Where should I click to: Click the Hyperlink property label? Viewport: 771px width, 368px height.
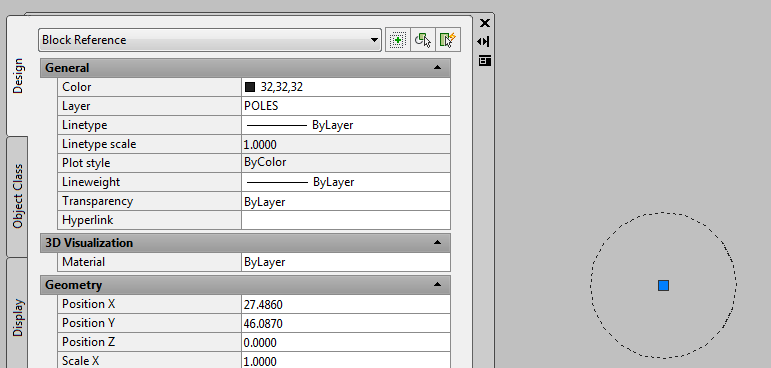point(88,220)
